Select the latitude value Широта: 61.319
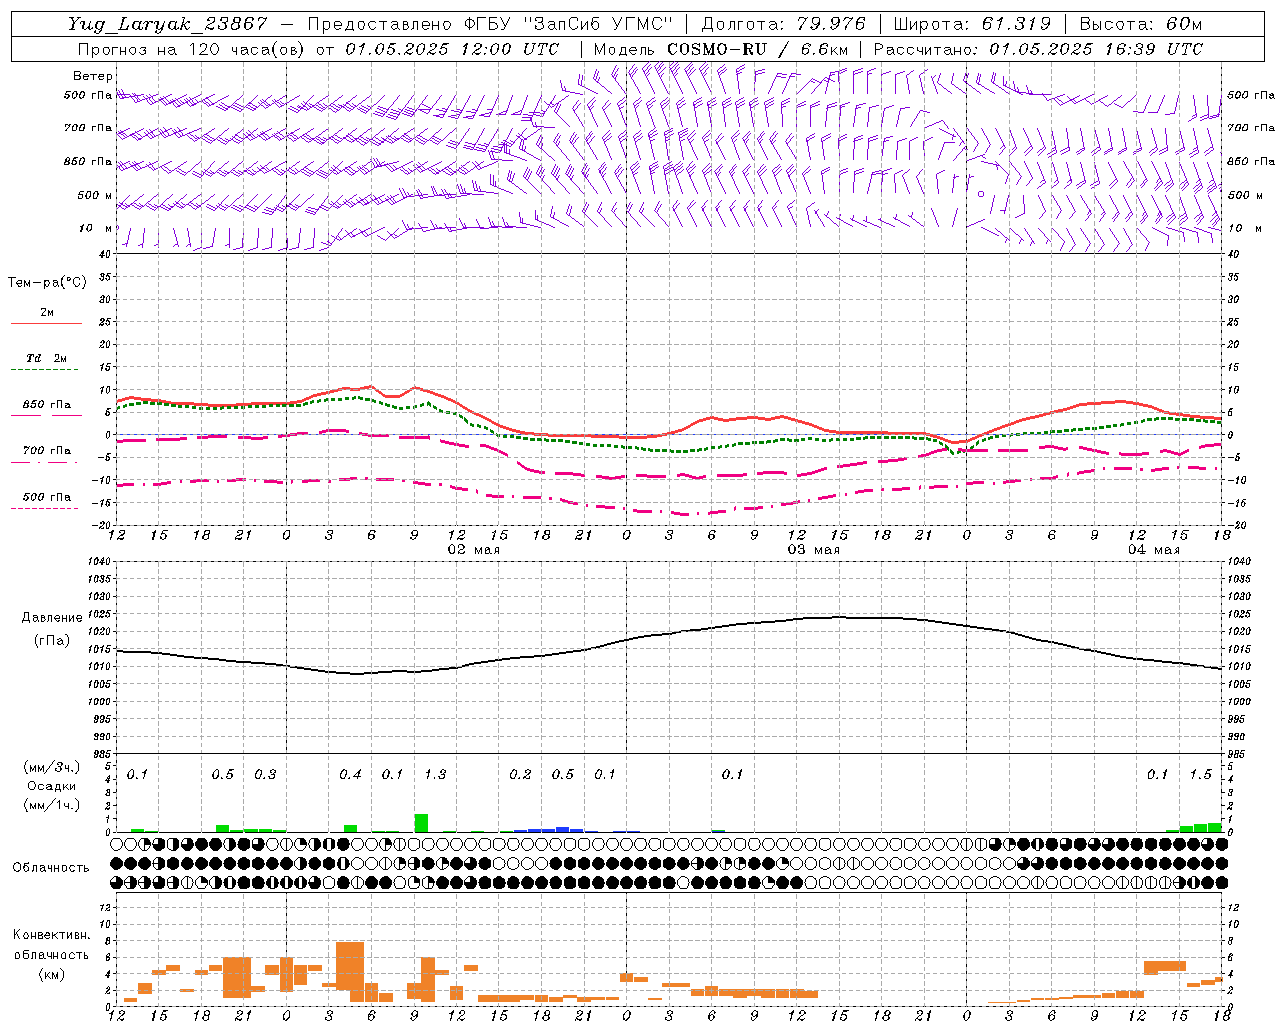 971,24
